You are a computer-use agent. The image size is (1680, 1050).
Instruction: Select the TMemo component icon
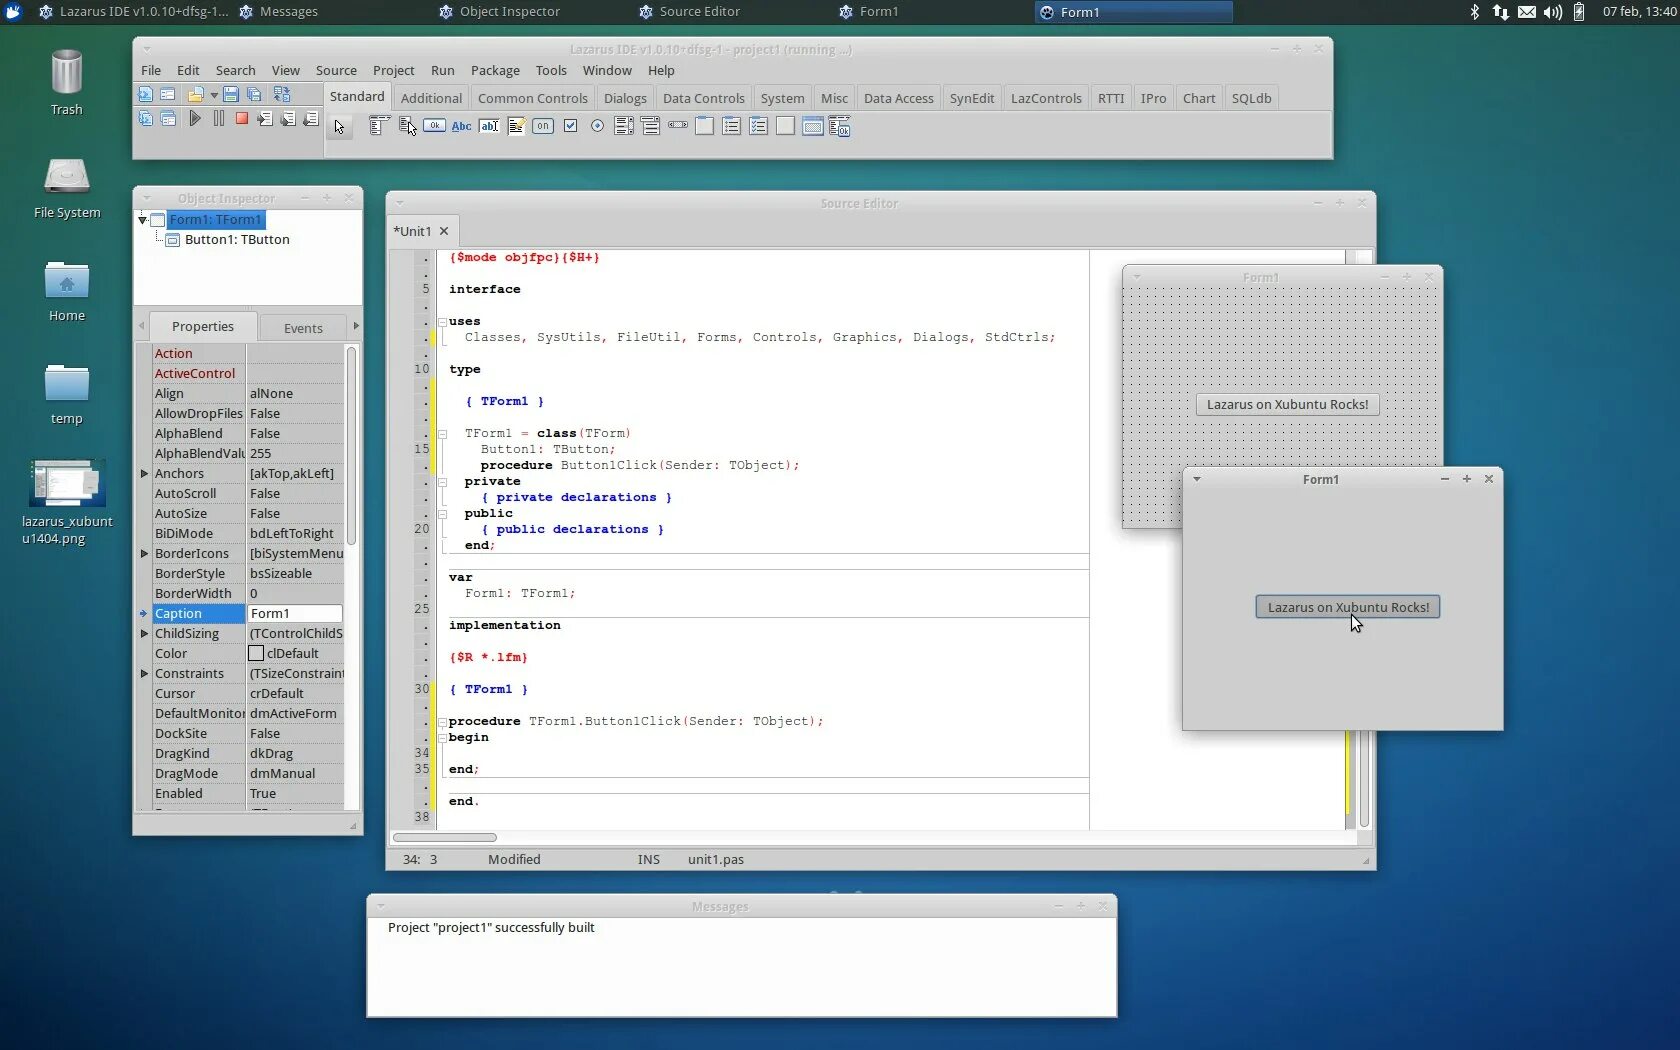pyautogui.click(x=516, y=126)
